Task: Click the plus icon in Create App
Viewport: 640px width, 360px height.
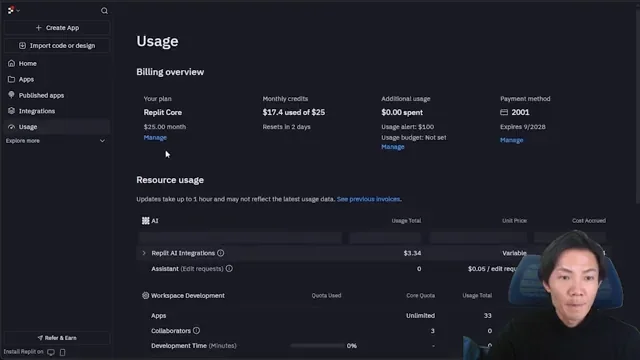Action: click(38, 28)
